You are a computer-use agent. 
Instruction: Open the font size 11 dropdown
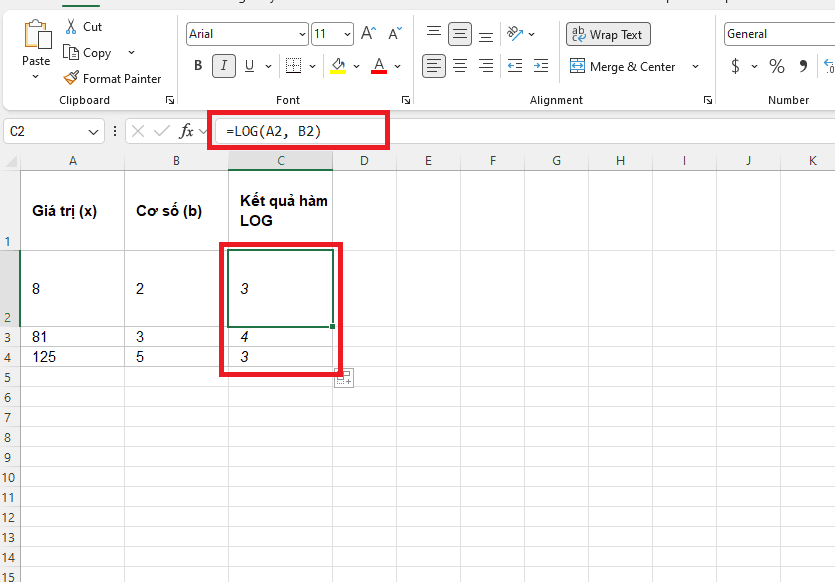tap(347, 34)
